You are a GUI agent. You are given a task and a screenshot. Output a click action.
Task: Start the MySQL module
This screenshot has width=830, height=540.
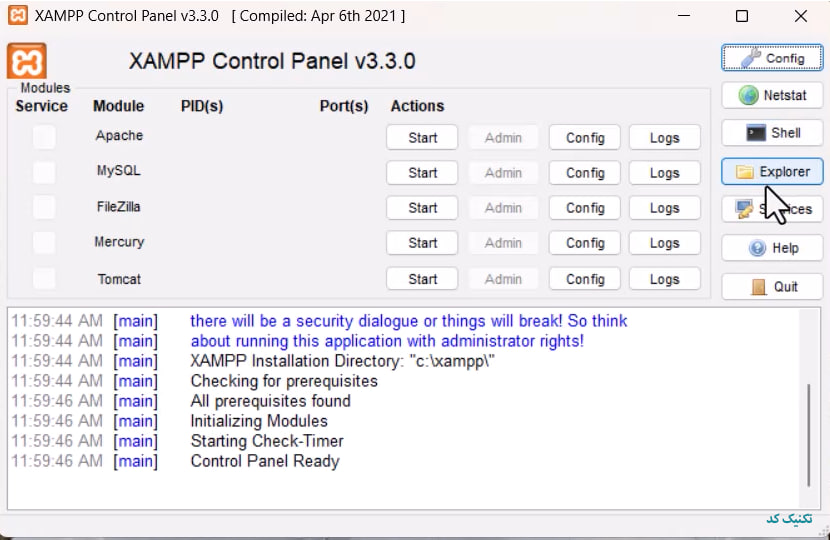coord(422,173)
